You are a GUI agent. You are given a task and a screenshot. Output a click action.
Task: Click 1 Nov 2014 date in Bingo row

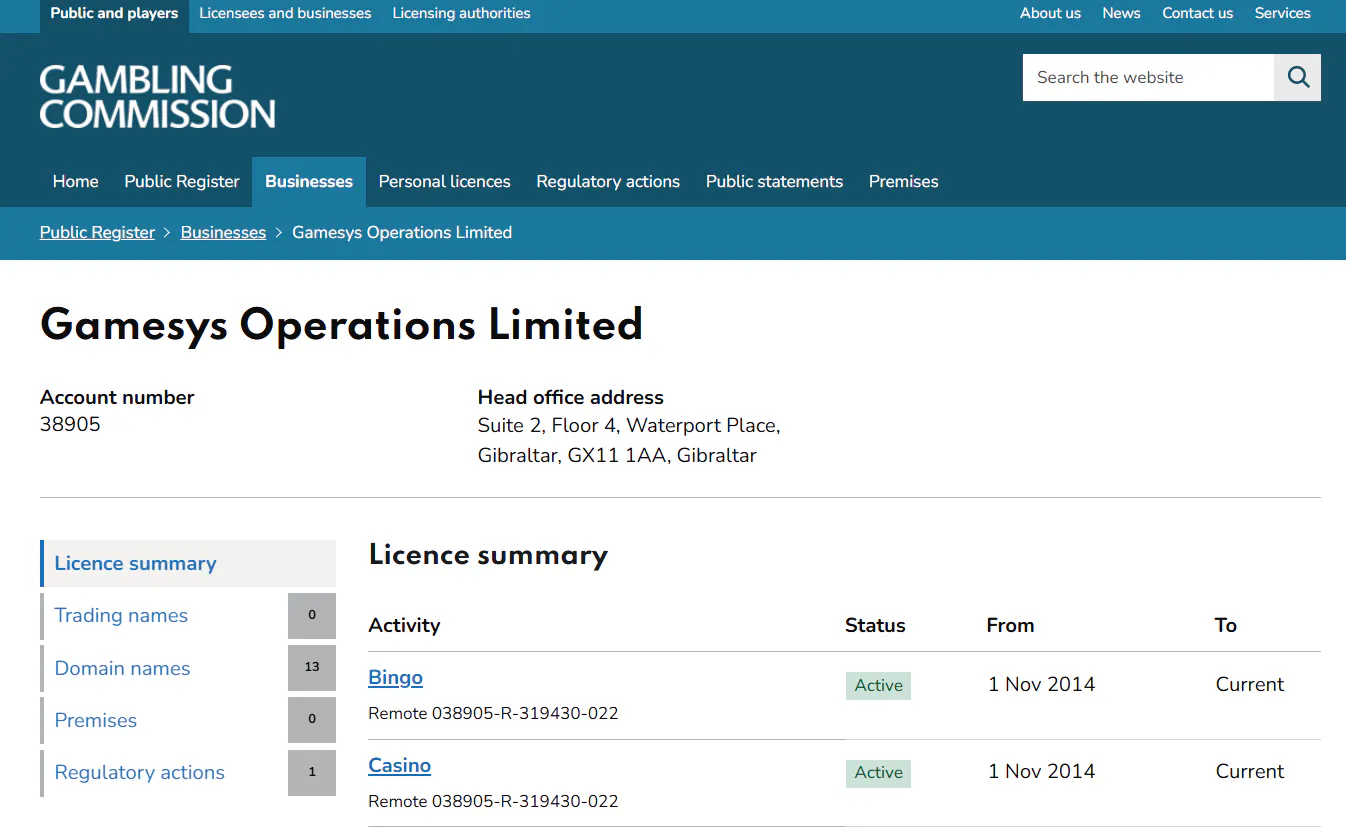(x=1041, y=684)
